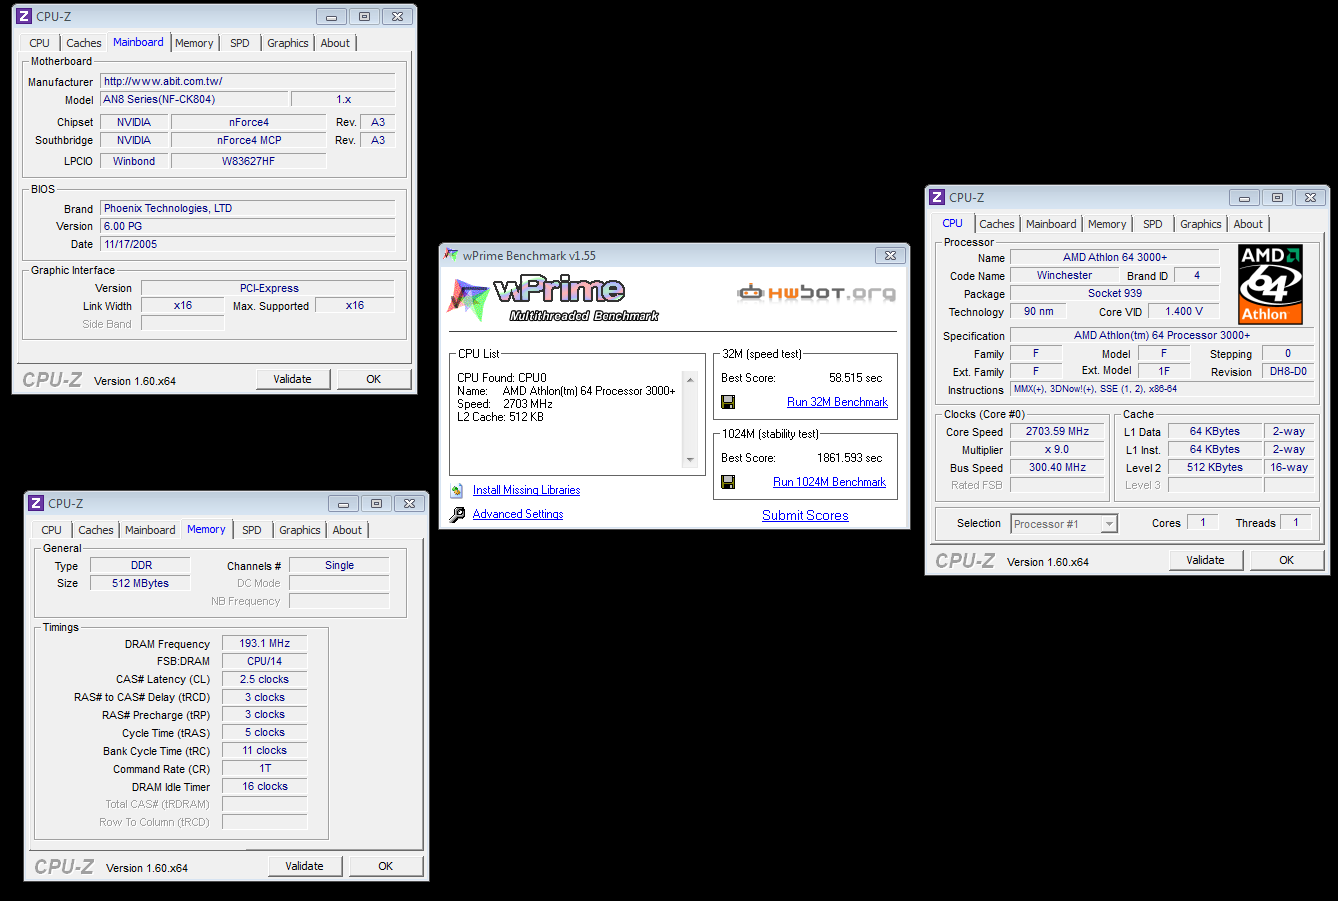Click OK in the Memory CPU-Z window
The height and width of the screenshot is (901, 1338).
[x=386, y=866]
